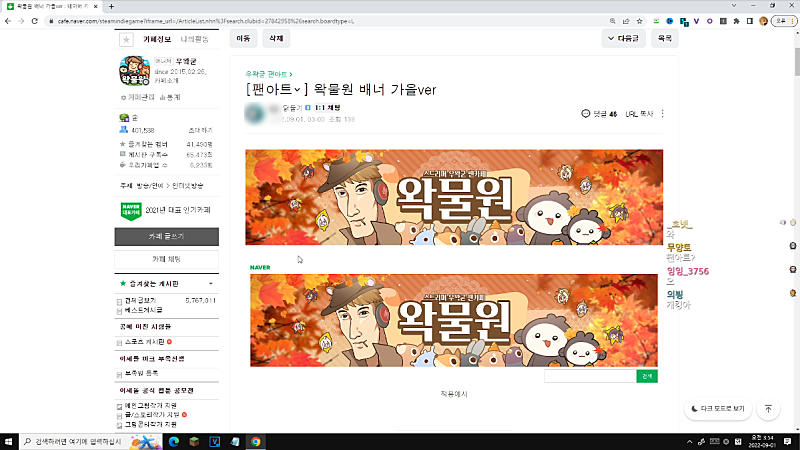Click the scroll-to-top arrow button
The height and width of the screenshot is (450, 800).
coord(768,409)
